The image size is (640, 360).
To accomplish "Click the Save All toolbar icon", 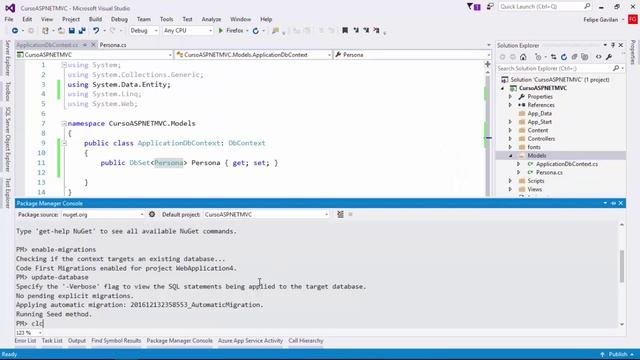I will click(x=82, y=31).
